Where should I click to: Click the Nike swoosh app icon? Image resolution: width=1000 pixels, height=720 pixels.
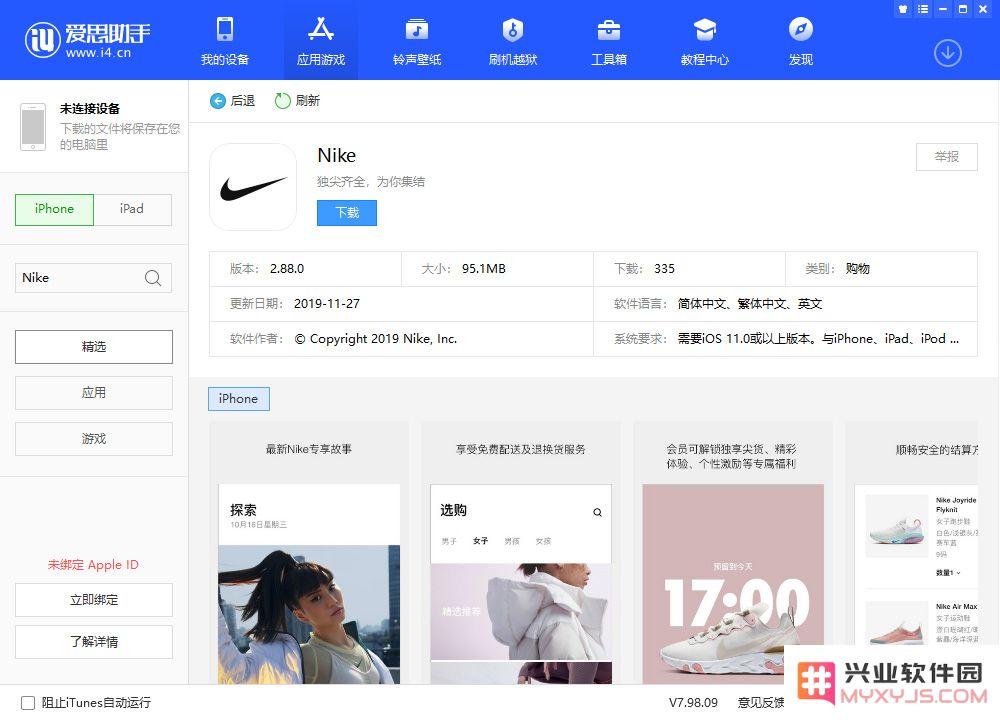click(253, 187)
